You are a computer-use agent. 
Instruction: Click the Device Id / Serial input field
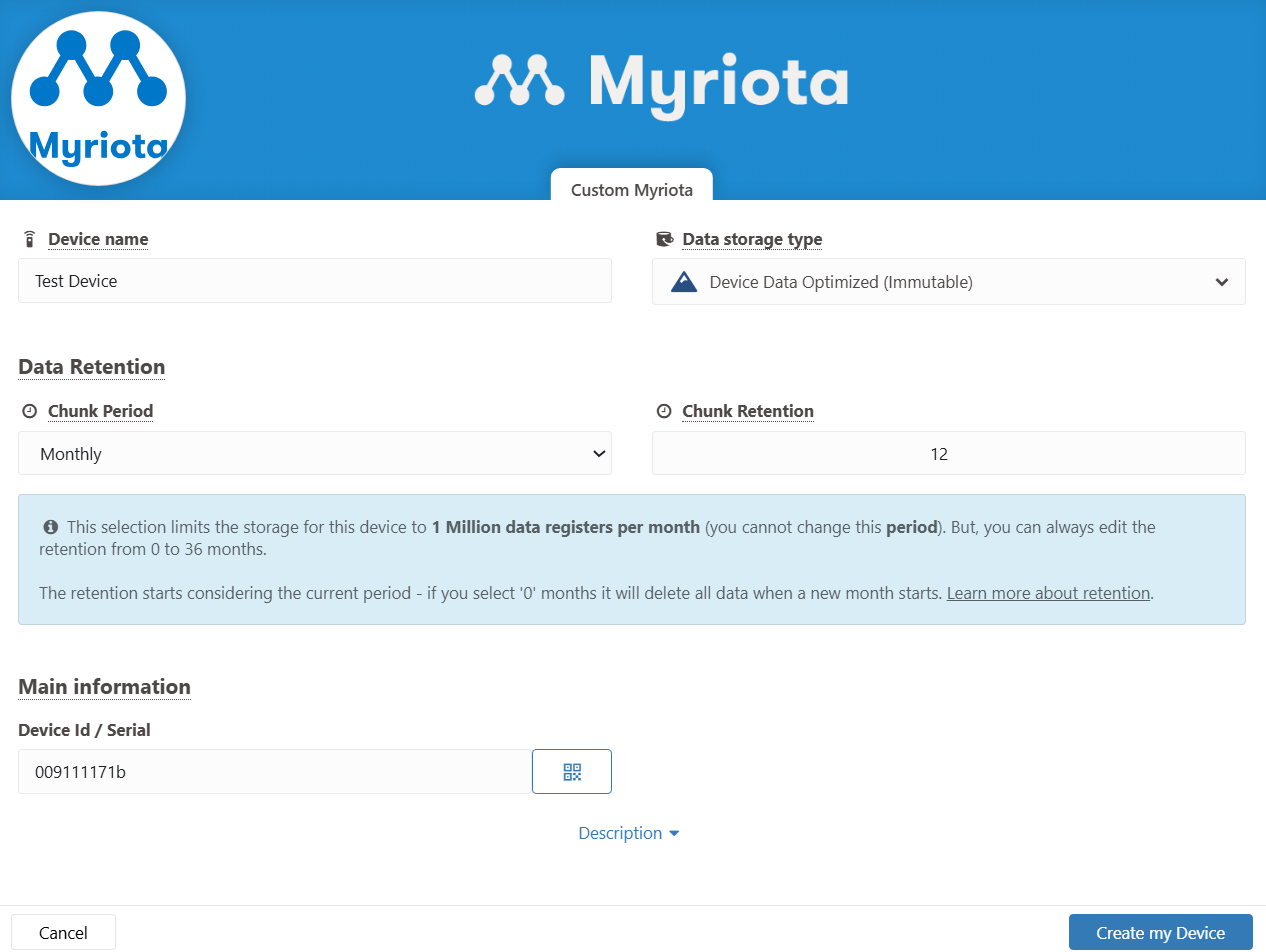[x=275, y=772]
